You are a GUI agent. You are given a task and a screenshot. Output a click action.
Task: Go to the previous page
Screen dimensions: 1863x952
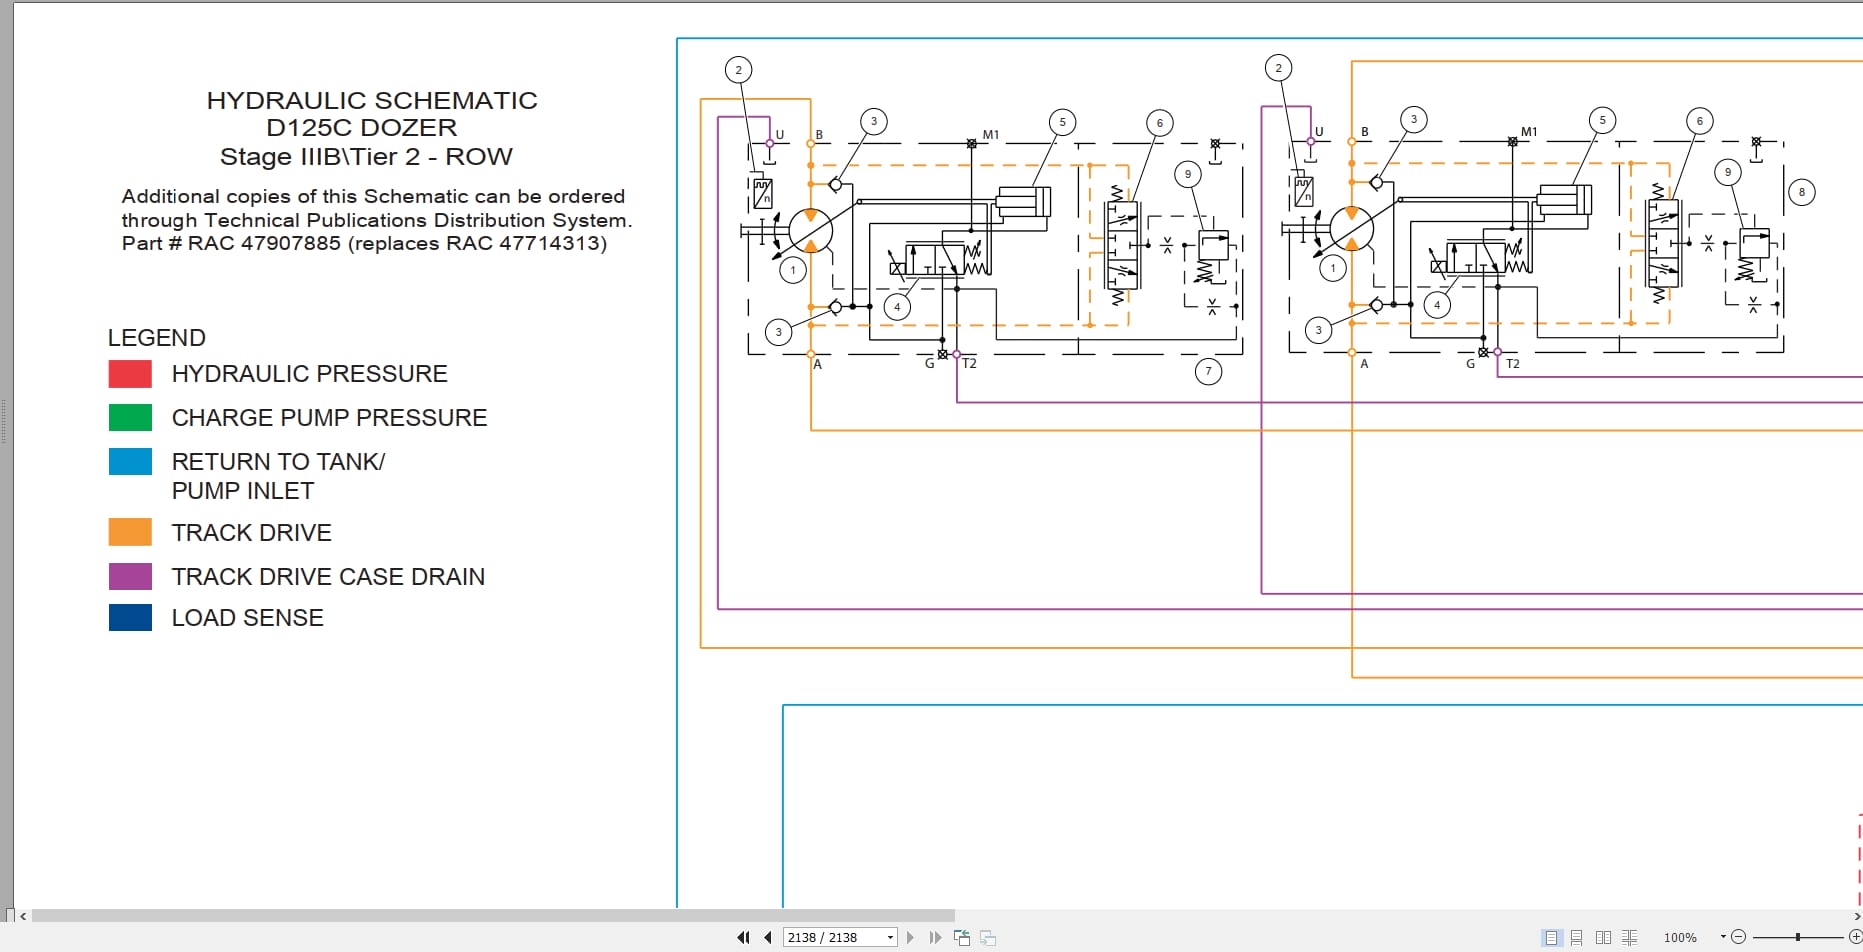767,937
